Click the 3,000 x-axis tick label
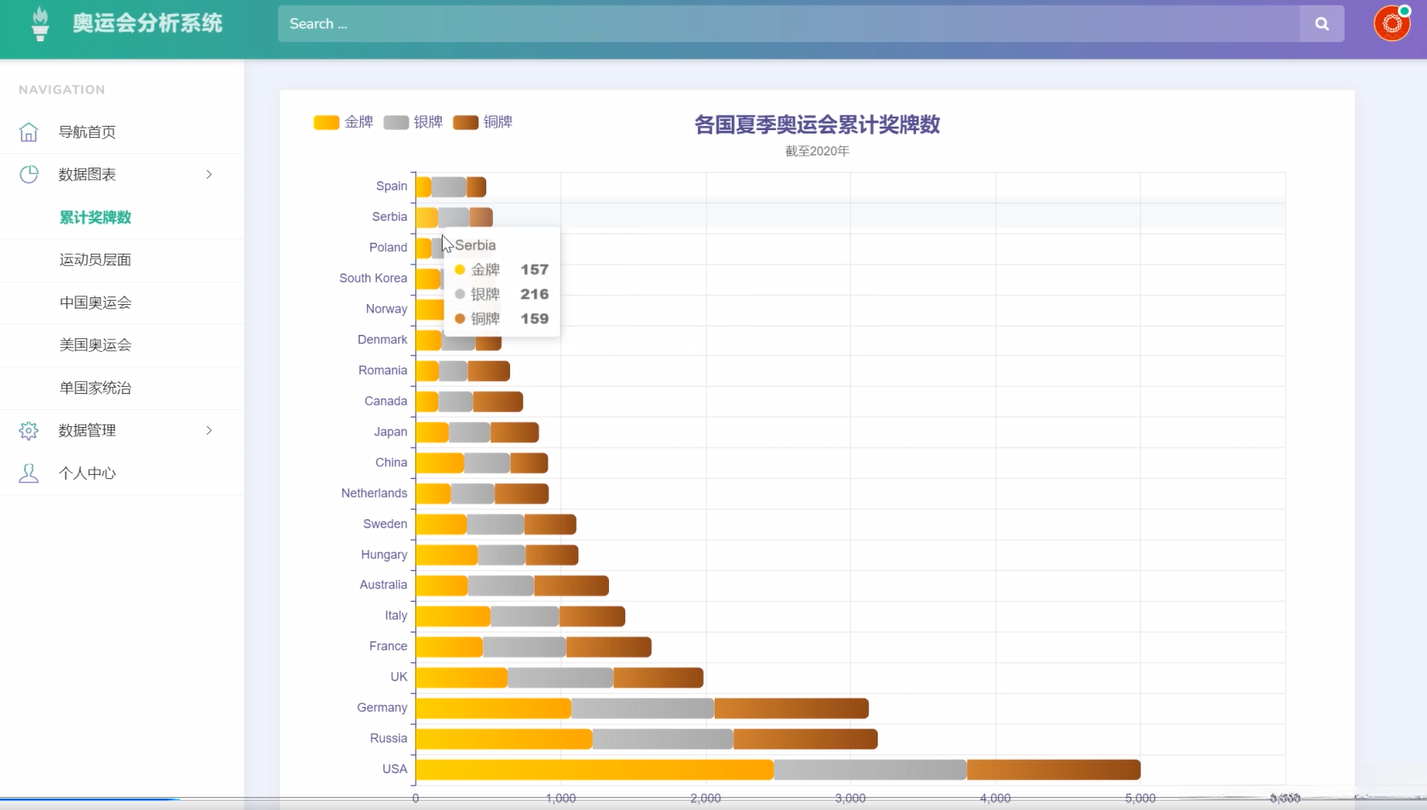The image size is (1427, 810). click(x=851, y=798)
